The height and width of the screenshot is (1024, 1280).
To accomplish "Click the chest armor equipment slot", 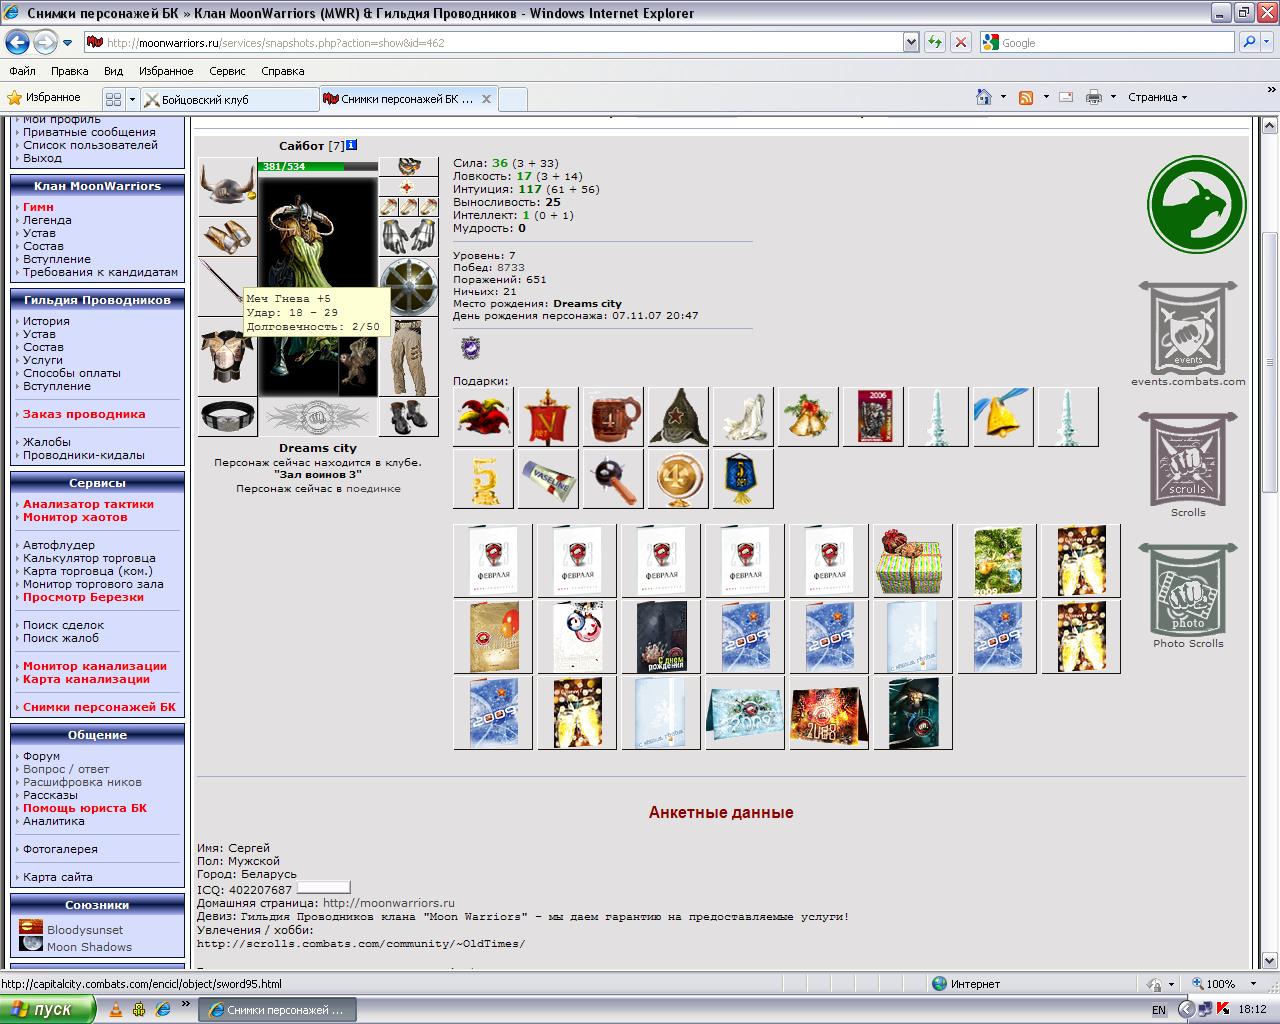I will (227, 356).
